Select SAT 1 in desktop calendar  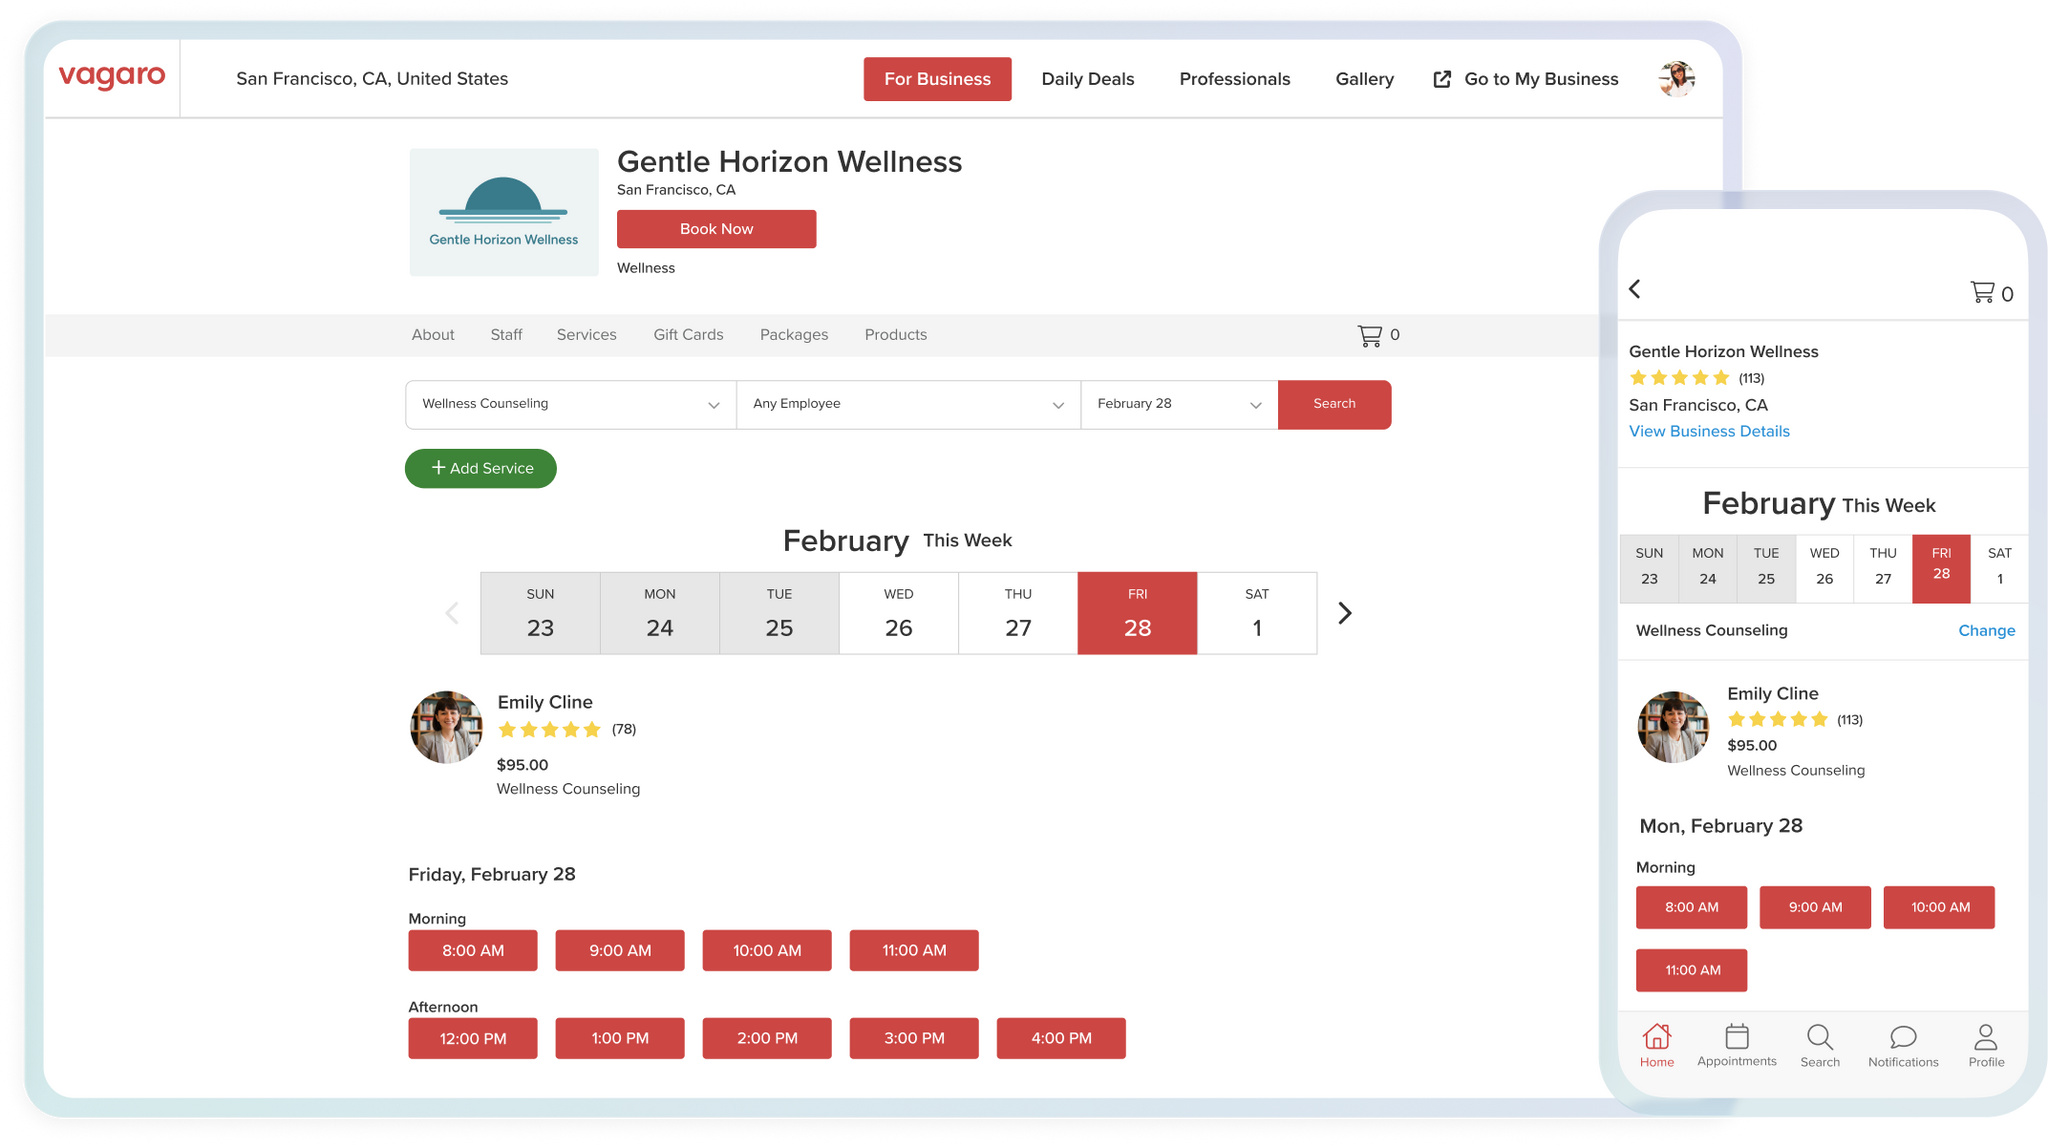[1257, 613]
